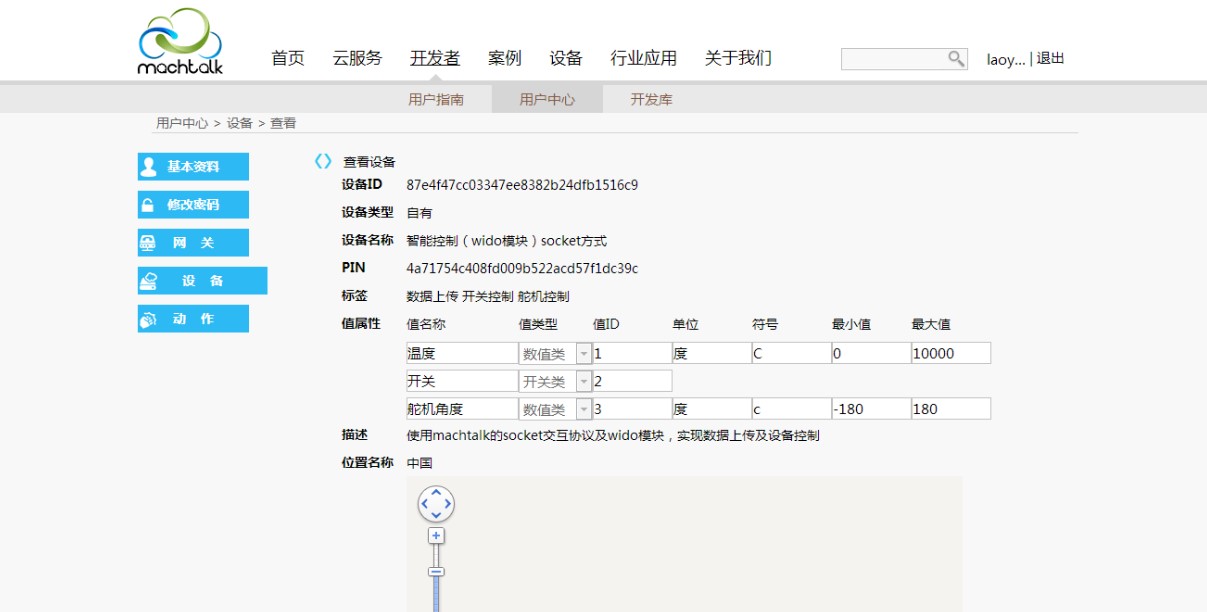This screenshot has height=612, width=1207.
Task: Click the 舵机角度 value name field
Action: pos(461,409)
